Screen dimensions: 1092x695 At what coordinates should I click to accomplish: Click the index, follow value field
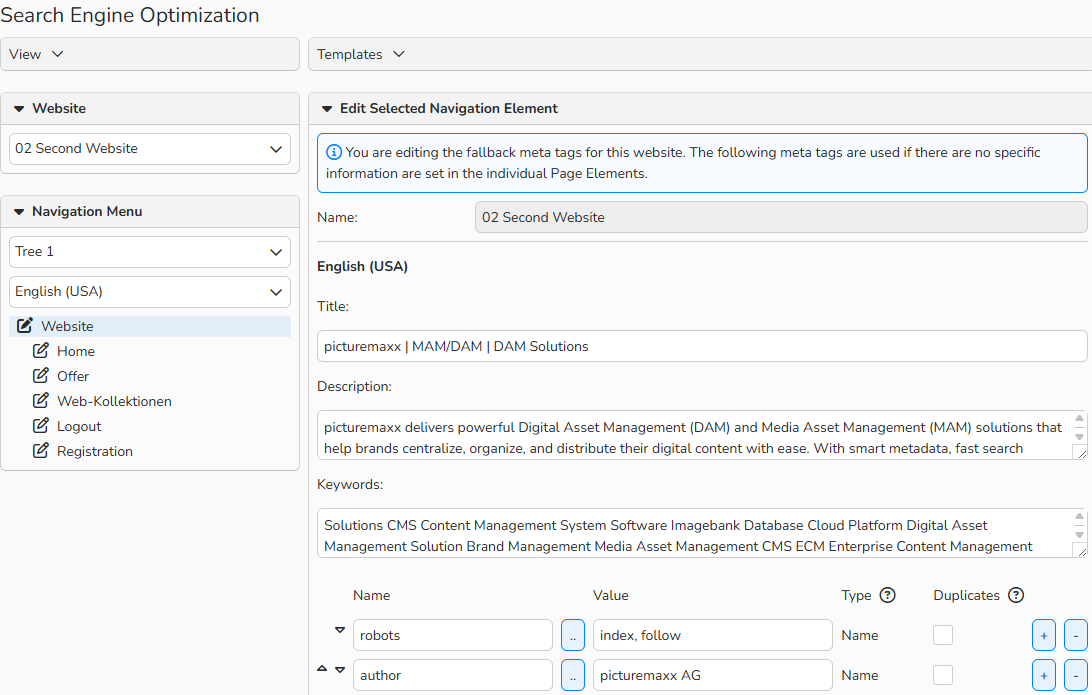712,635
